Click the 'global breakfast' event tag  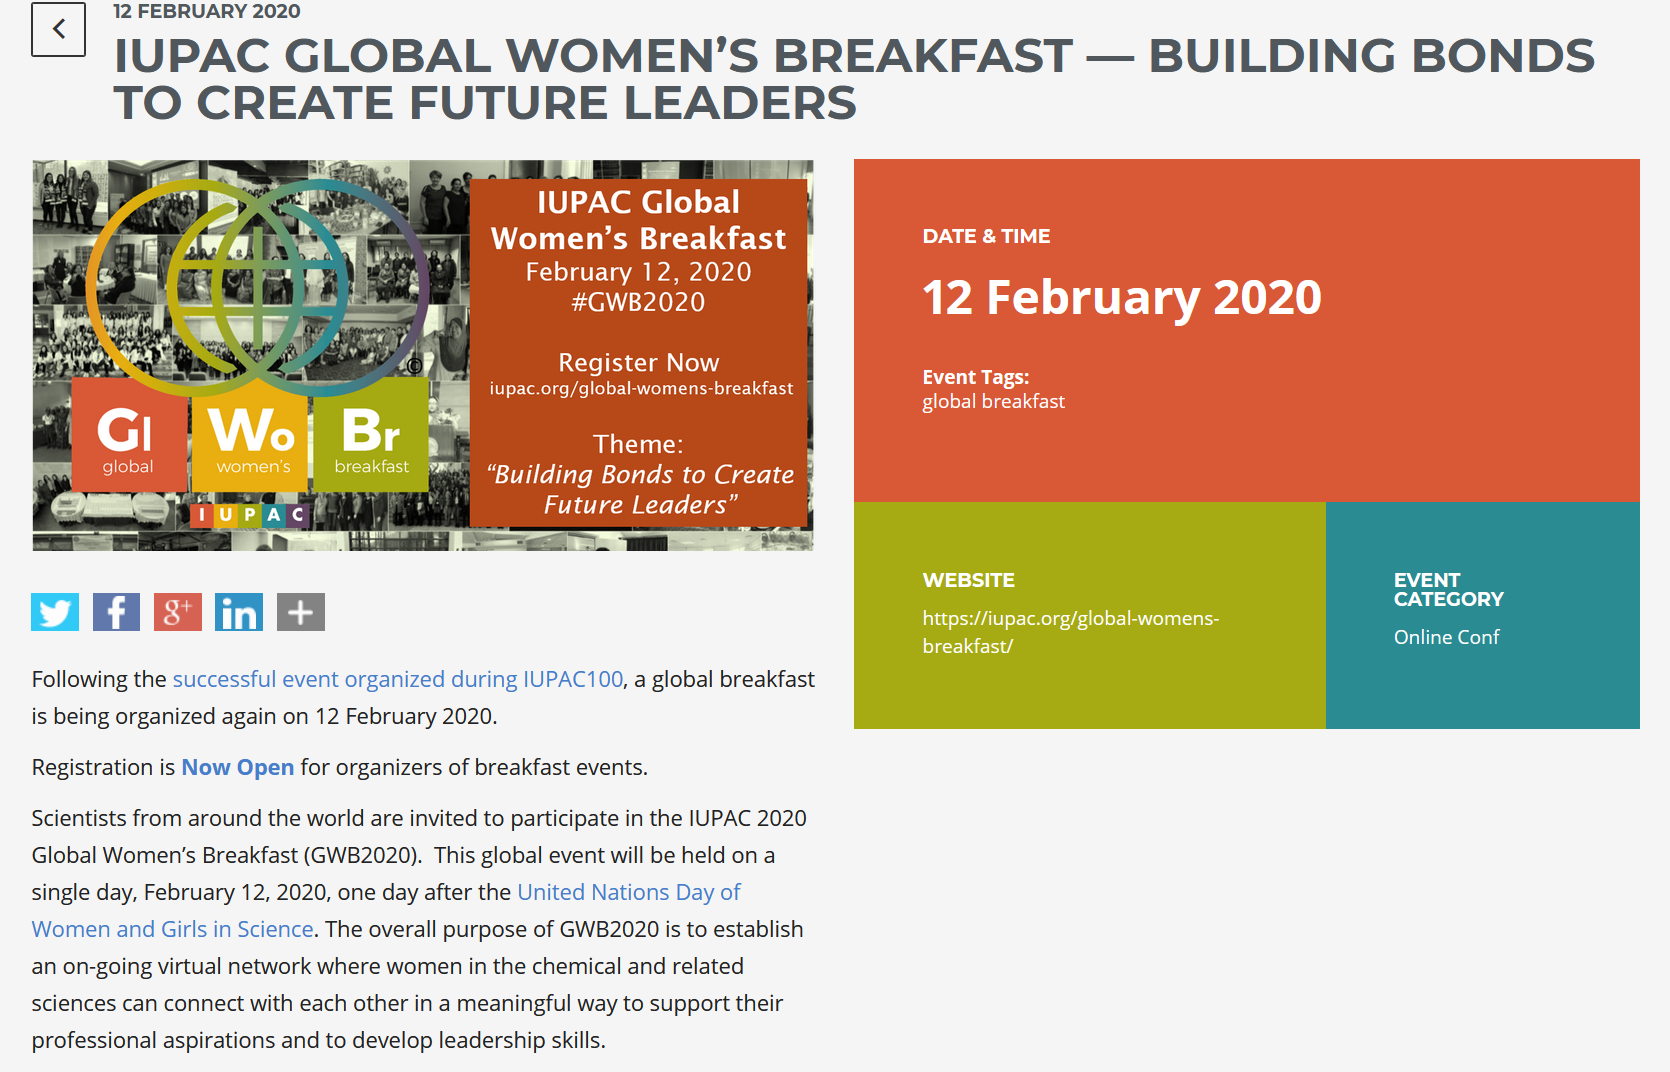(x=993, y=401)
